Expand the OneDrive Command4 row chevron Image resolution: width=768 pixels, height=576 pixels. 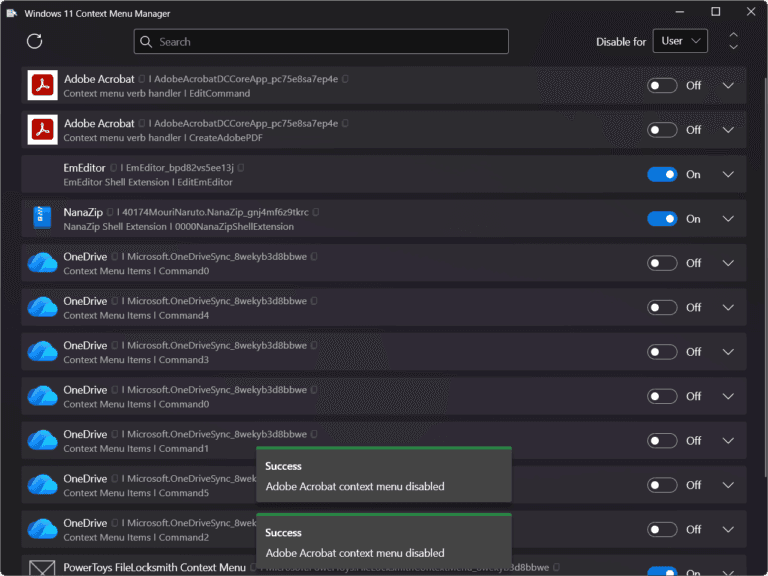pos(728,308)
